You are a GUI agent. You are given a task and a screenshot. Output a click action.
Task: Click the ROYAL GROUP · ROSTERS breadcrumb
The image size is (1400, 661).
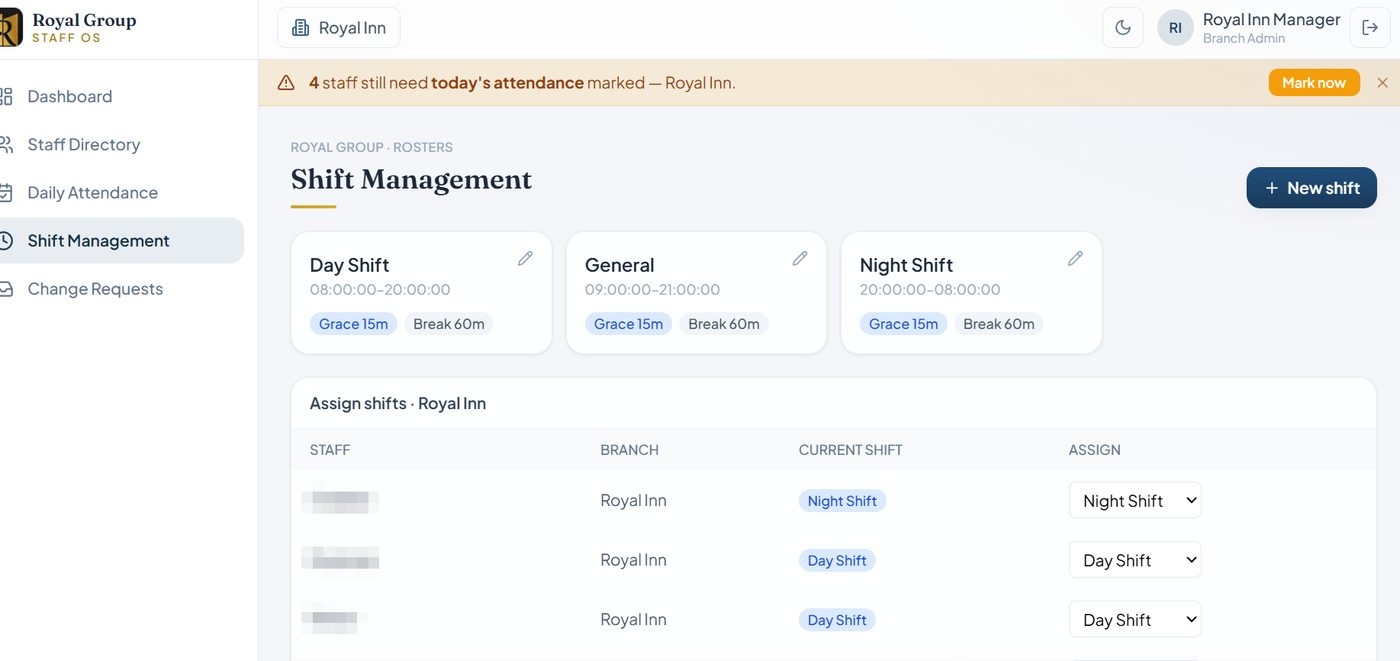[x=371, y=147]
